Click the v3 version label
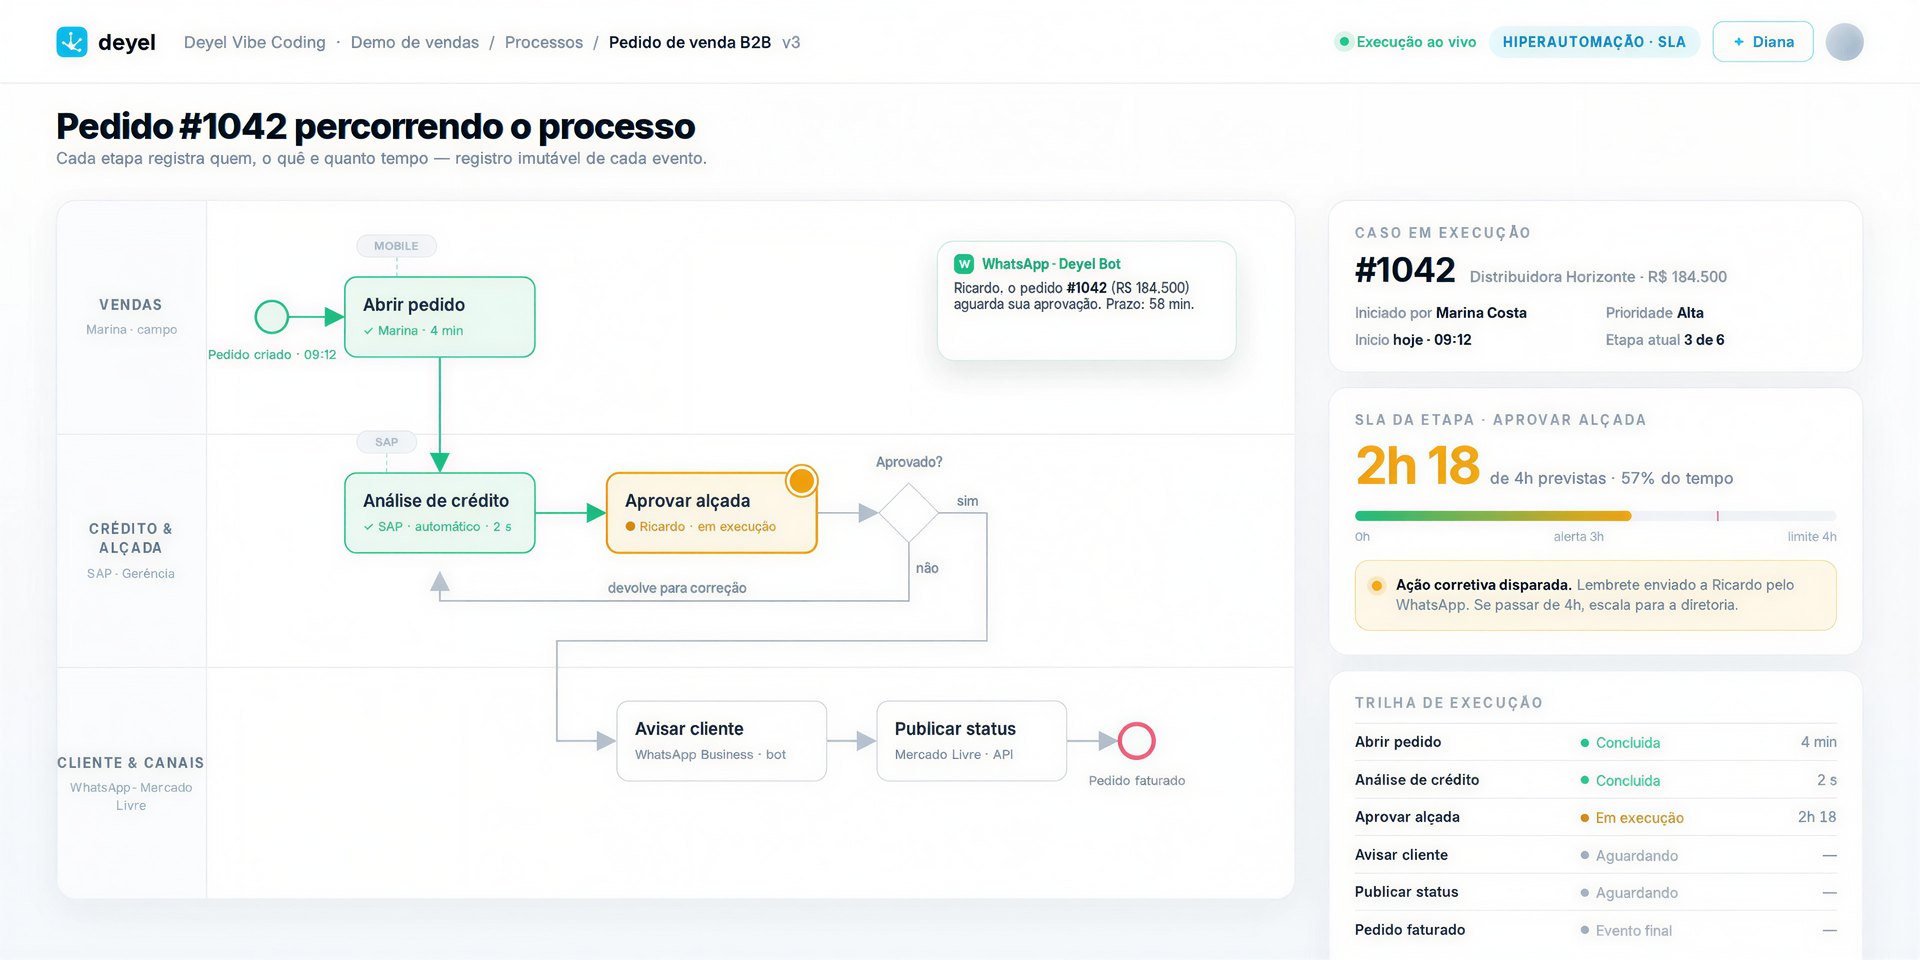 tap(791, 42)
